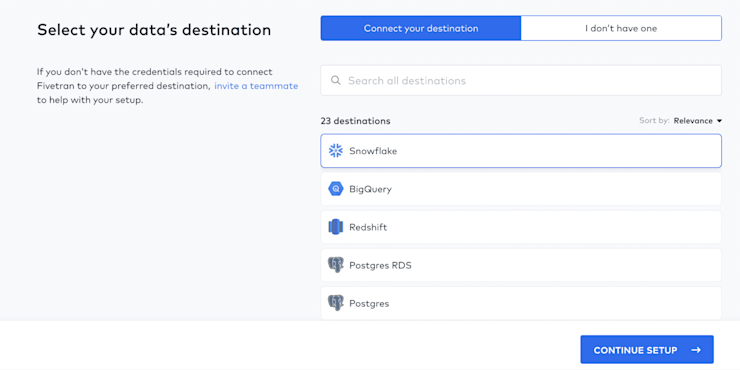
Task: Choose the BigQuery label text
Action: [x=370, y=189]
